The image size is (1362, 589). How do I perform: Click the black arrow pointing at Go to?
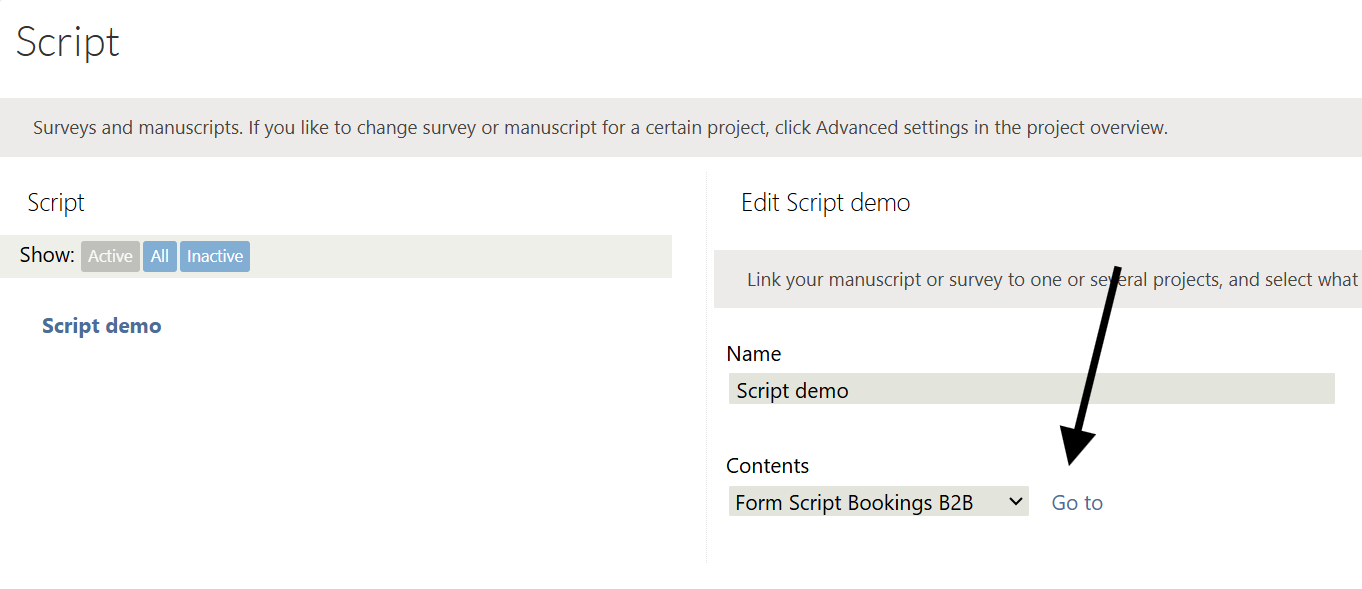1092,370
